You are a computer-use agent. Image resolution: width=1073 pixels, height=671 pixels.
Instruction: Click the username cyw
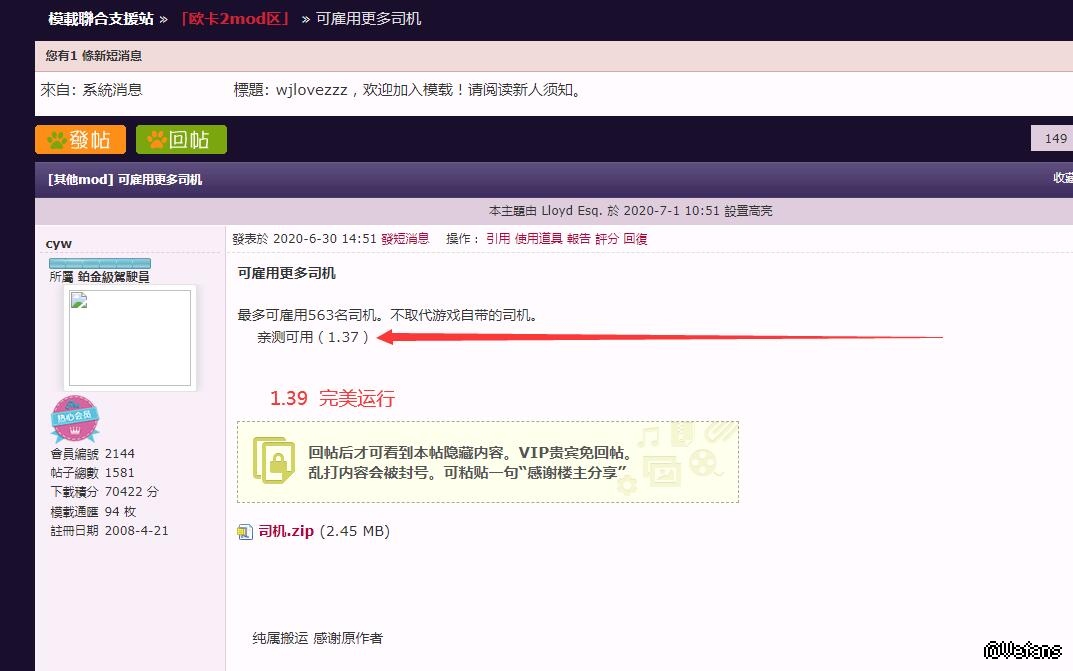(x=59, y=244)
